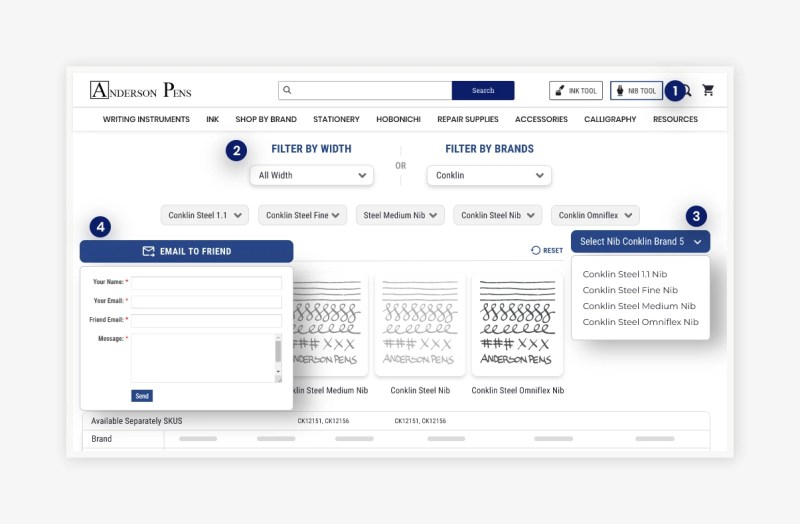Select Conklin Steel 1.1 Nib option
This screenshot has height=524, width=800.
pyautogui.click(x=624, y=274)
